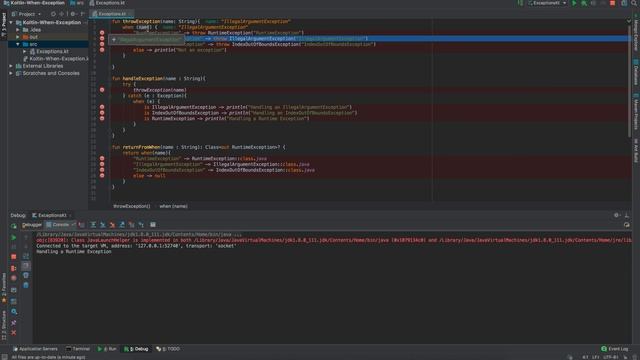Expand the .idea folder arrow
This screenshot has width=640, height=360.
tap(18, 30)
